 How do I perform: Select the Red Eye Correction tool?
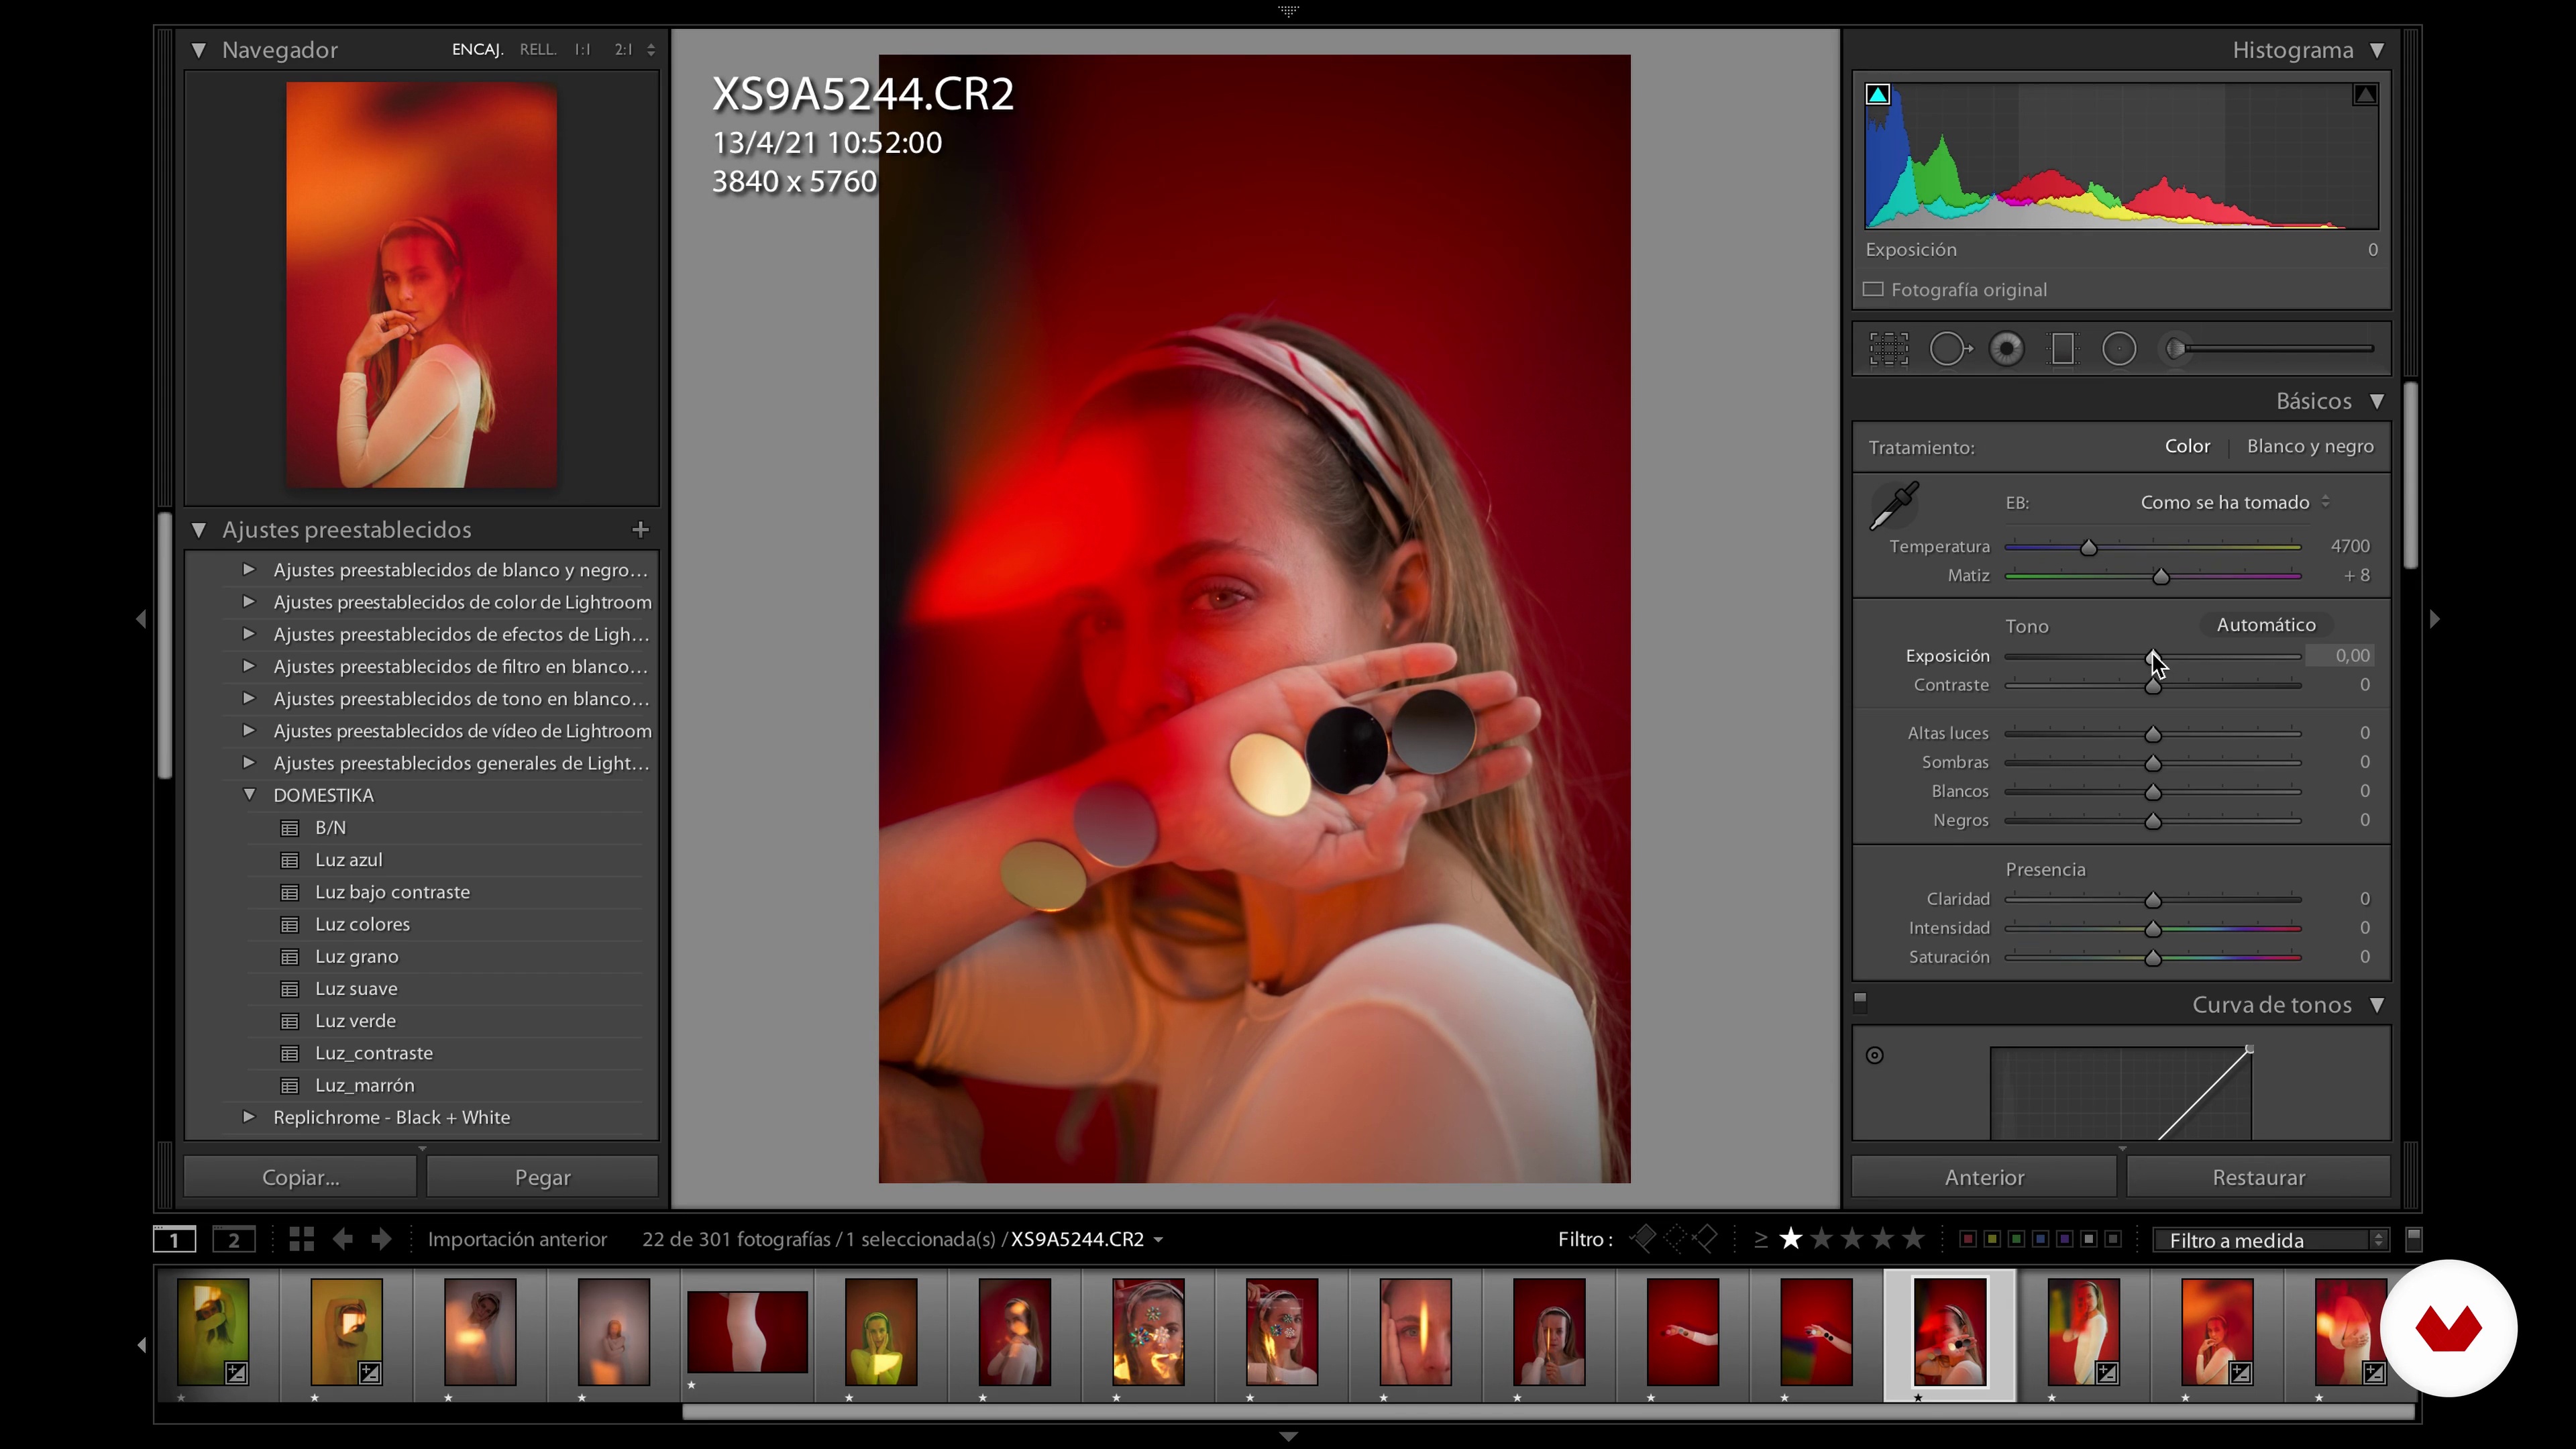(2006, 349)
